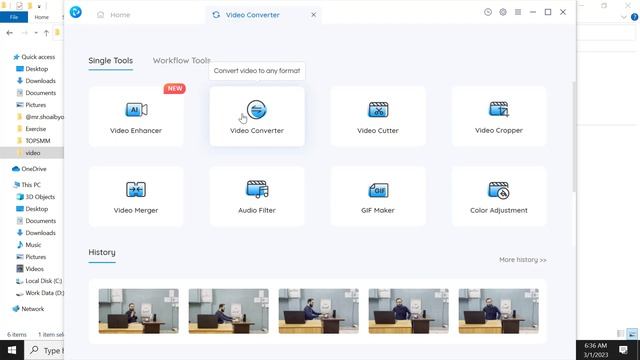Image resolution: width=640 pixels, height=360 pixels.
Task: Open the third history video thumbnail
Action: click(x=319, y=311)
